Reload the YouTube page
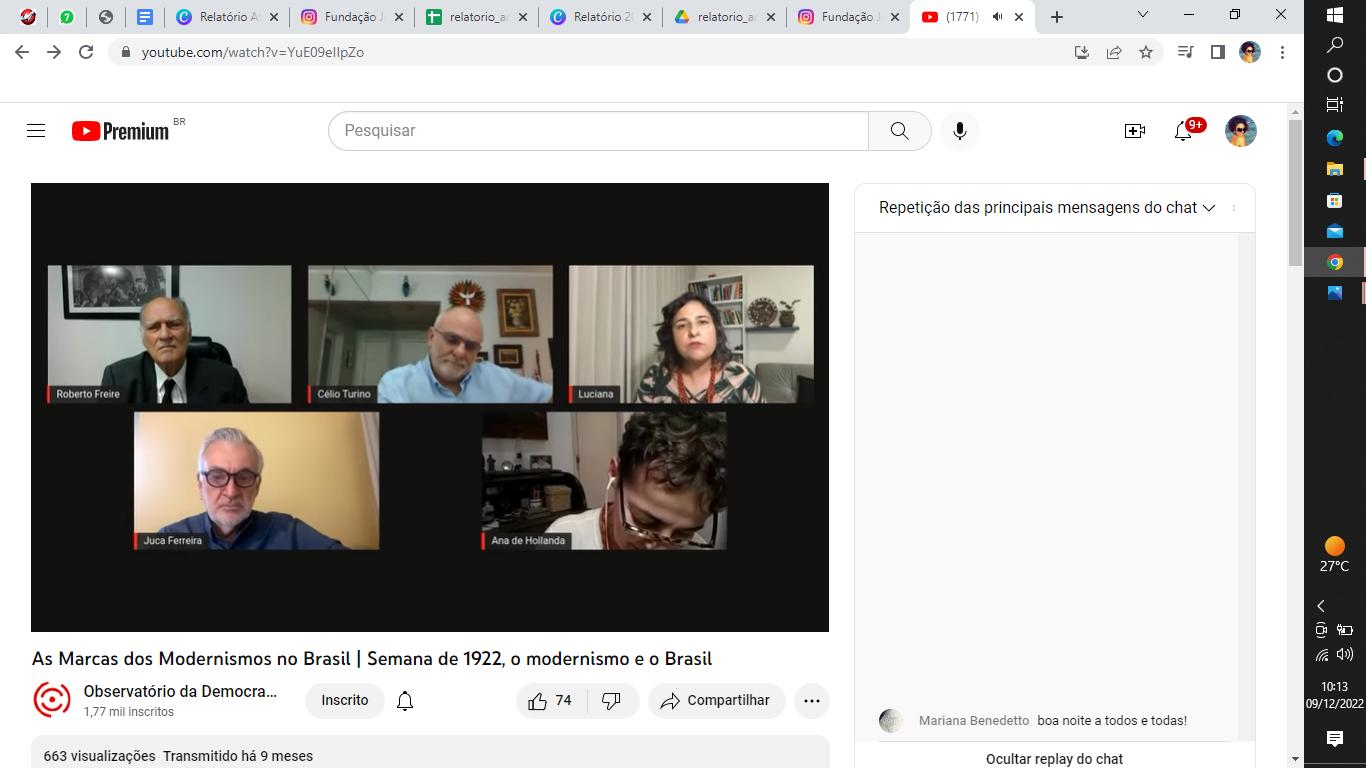1366x768 pixels. click(x=86, y=52)
